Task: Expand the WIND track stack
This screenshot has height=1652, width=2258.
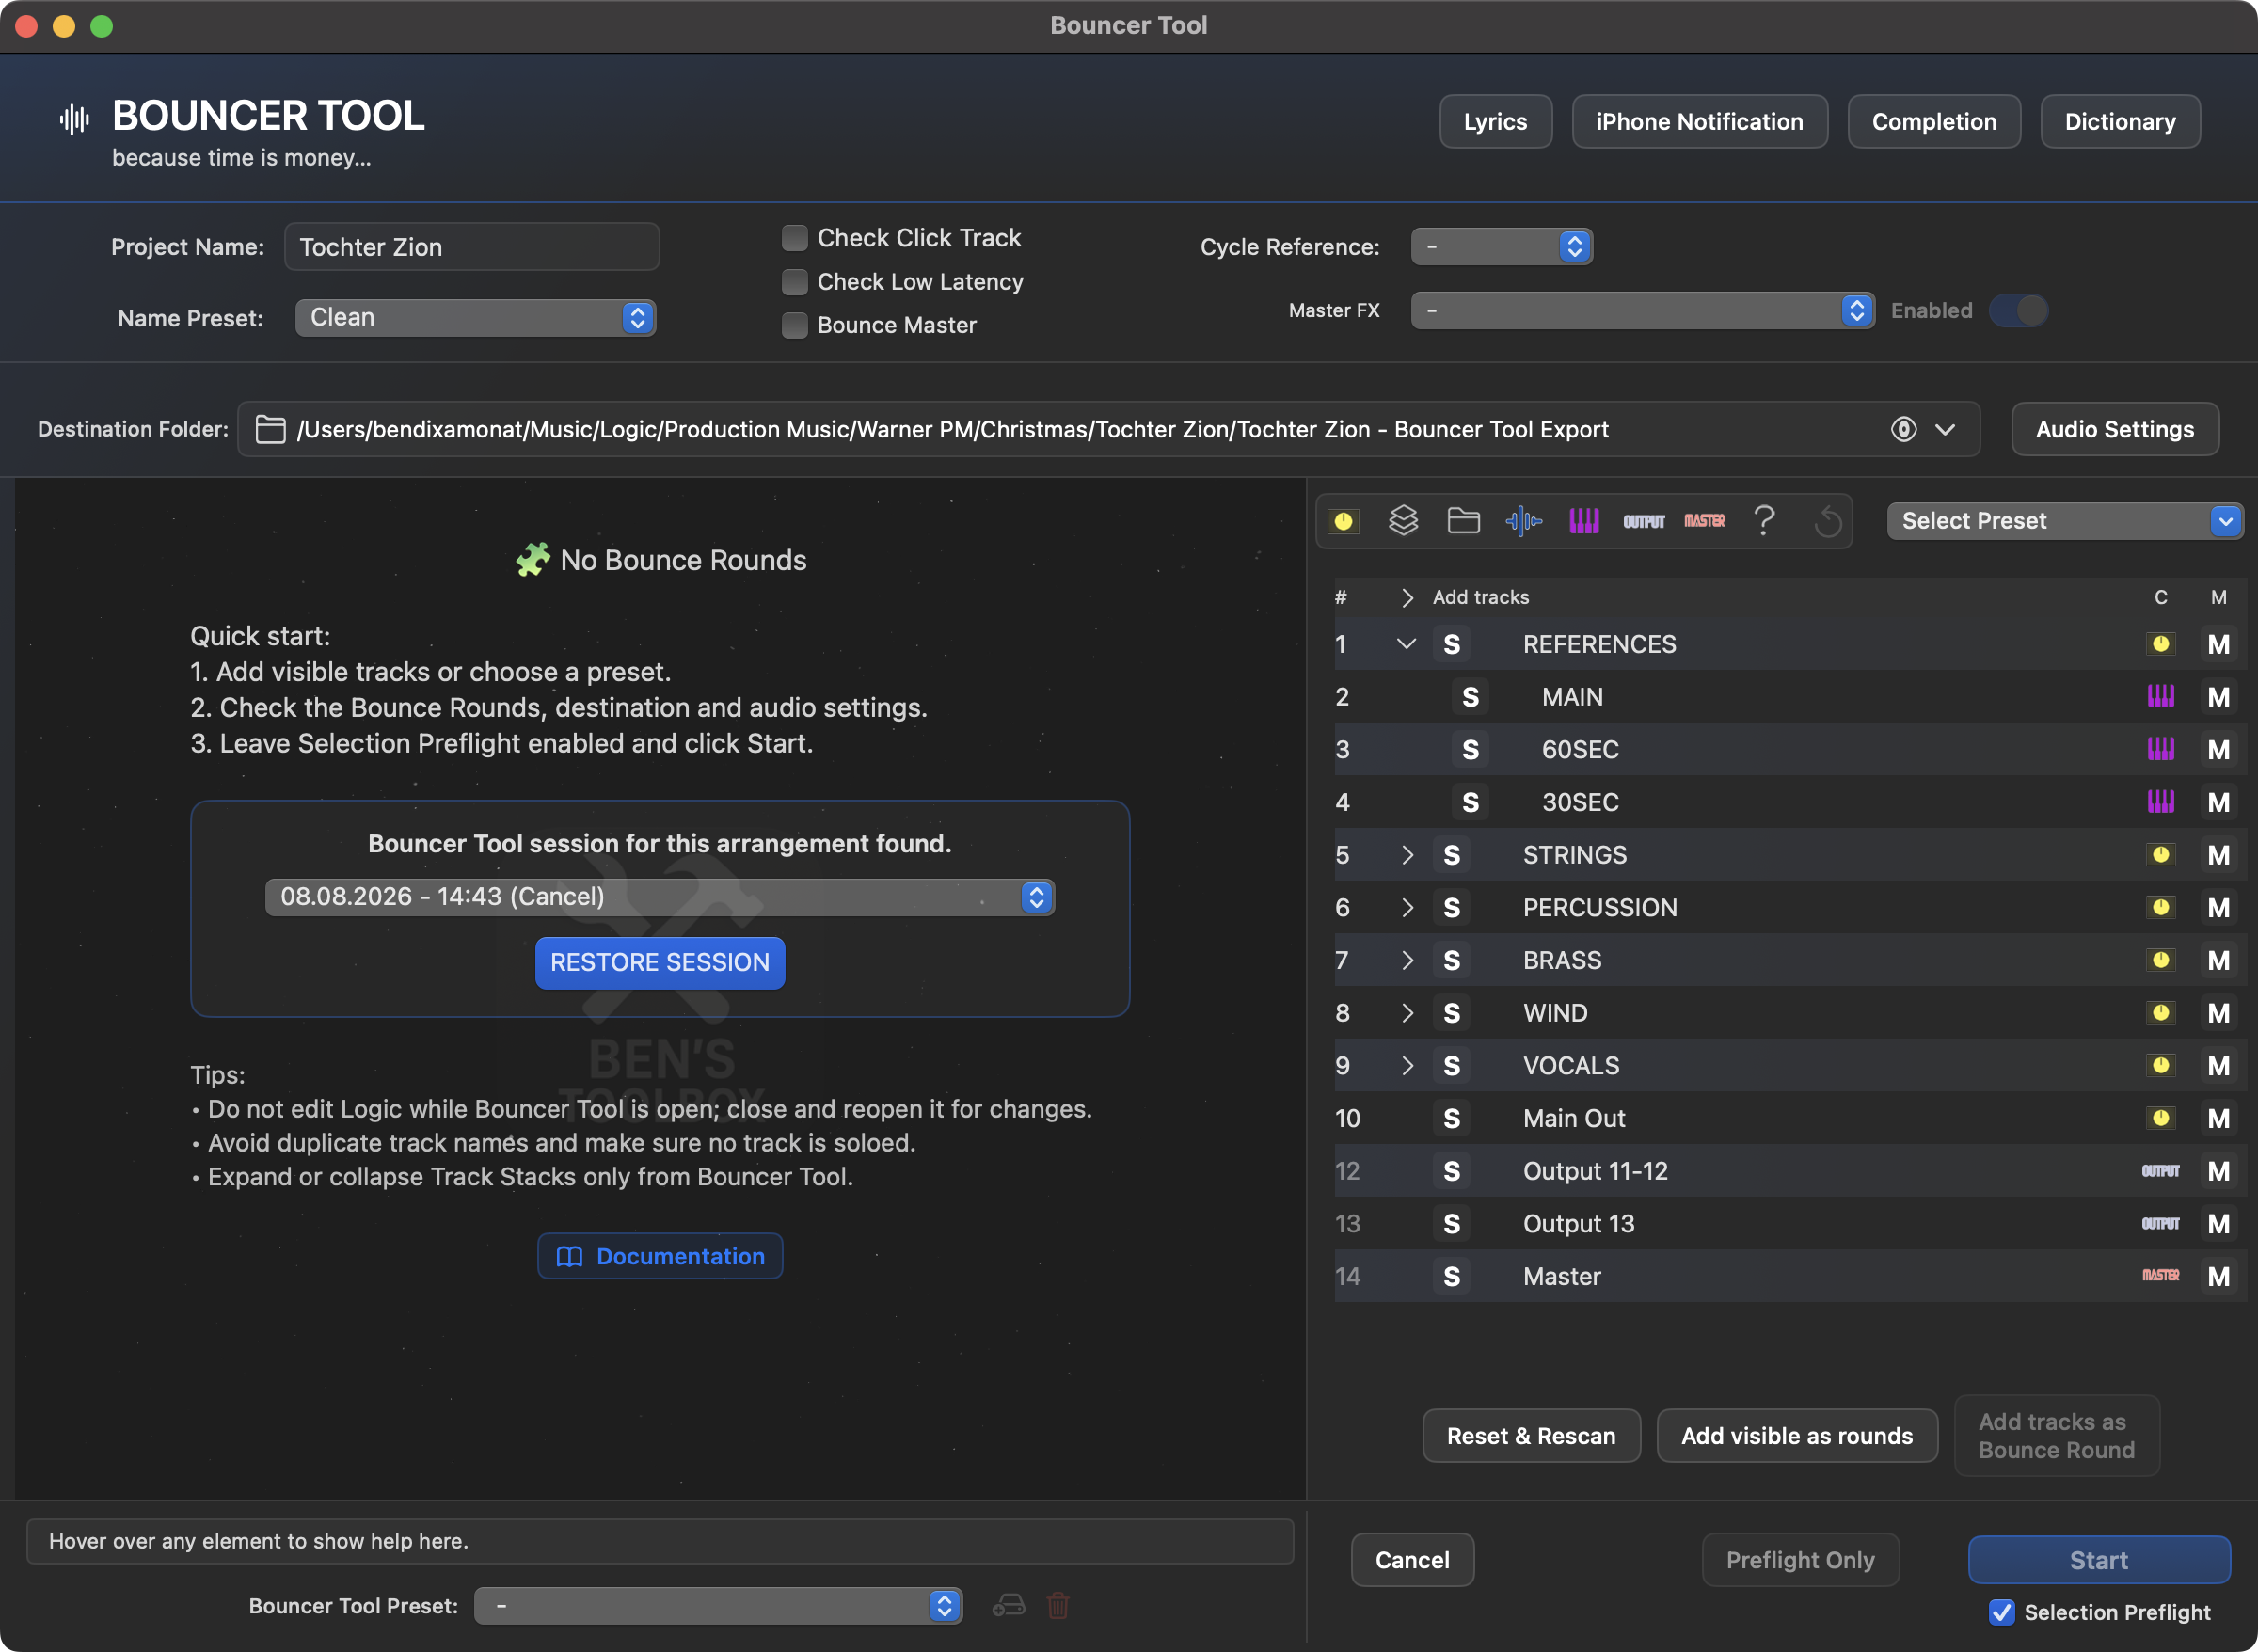Action: pos(1407,1013)
